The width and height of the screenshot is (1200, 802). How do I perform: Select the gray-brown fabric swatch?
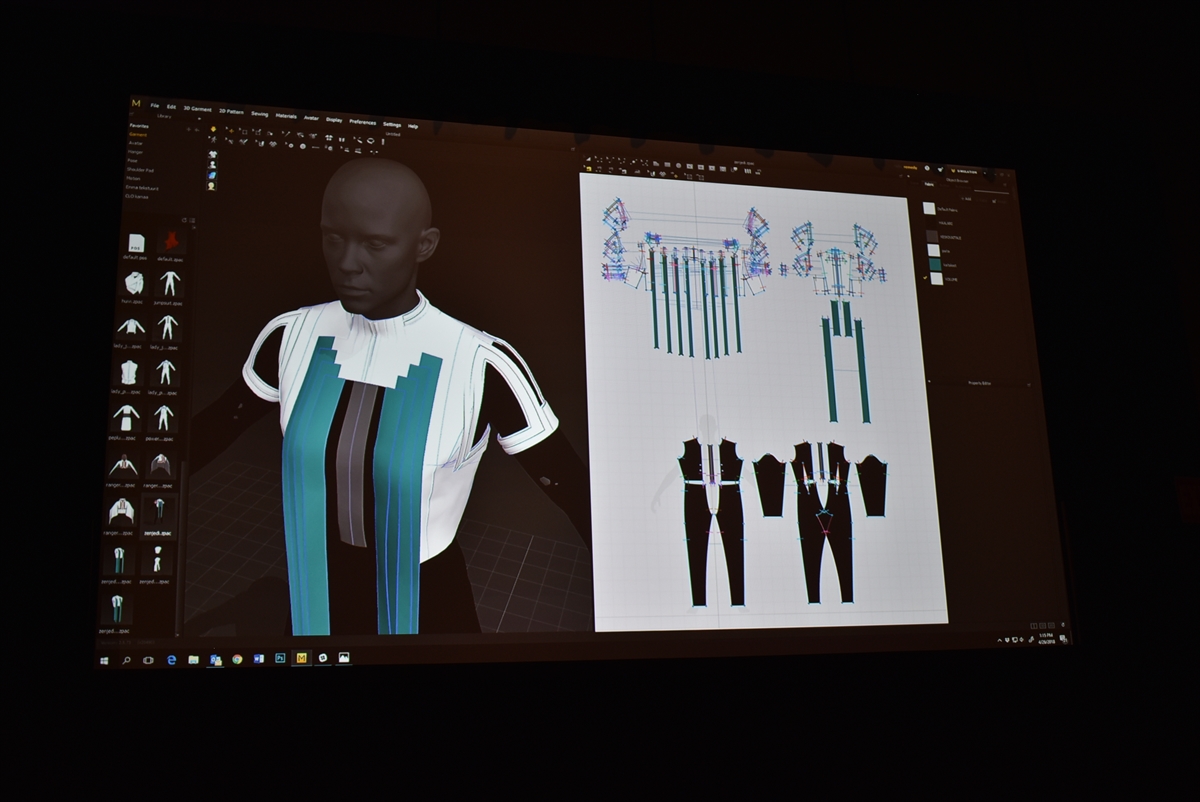pos(932,236)
